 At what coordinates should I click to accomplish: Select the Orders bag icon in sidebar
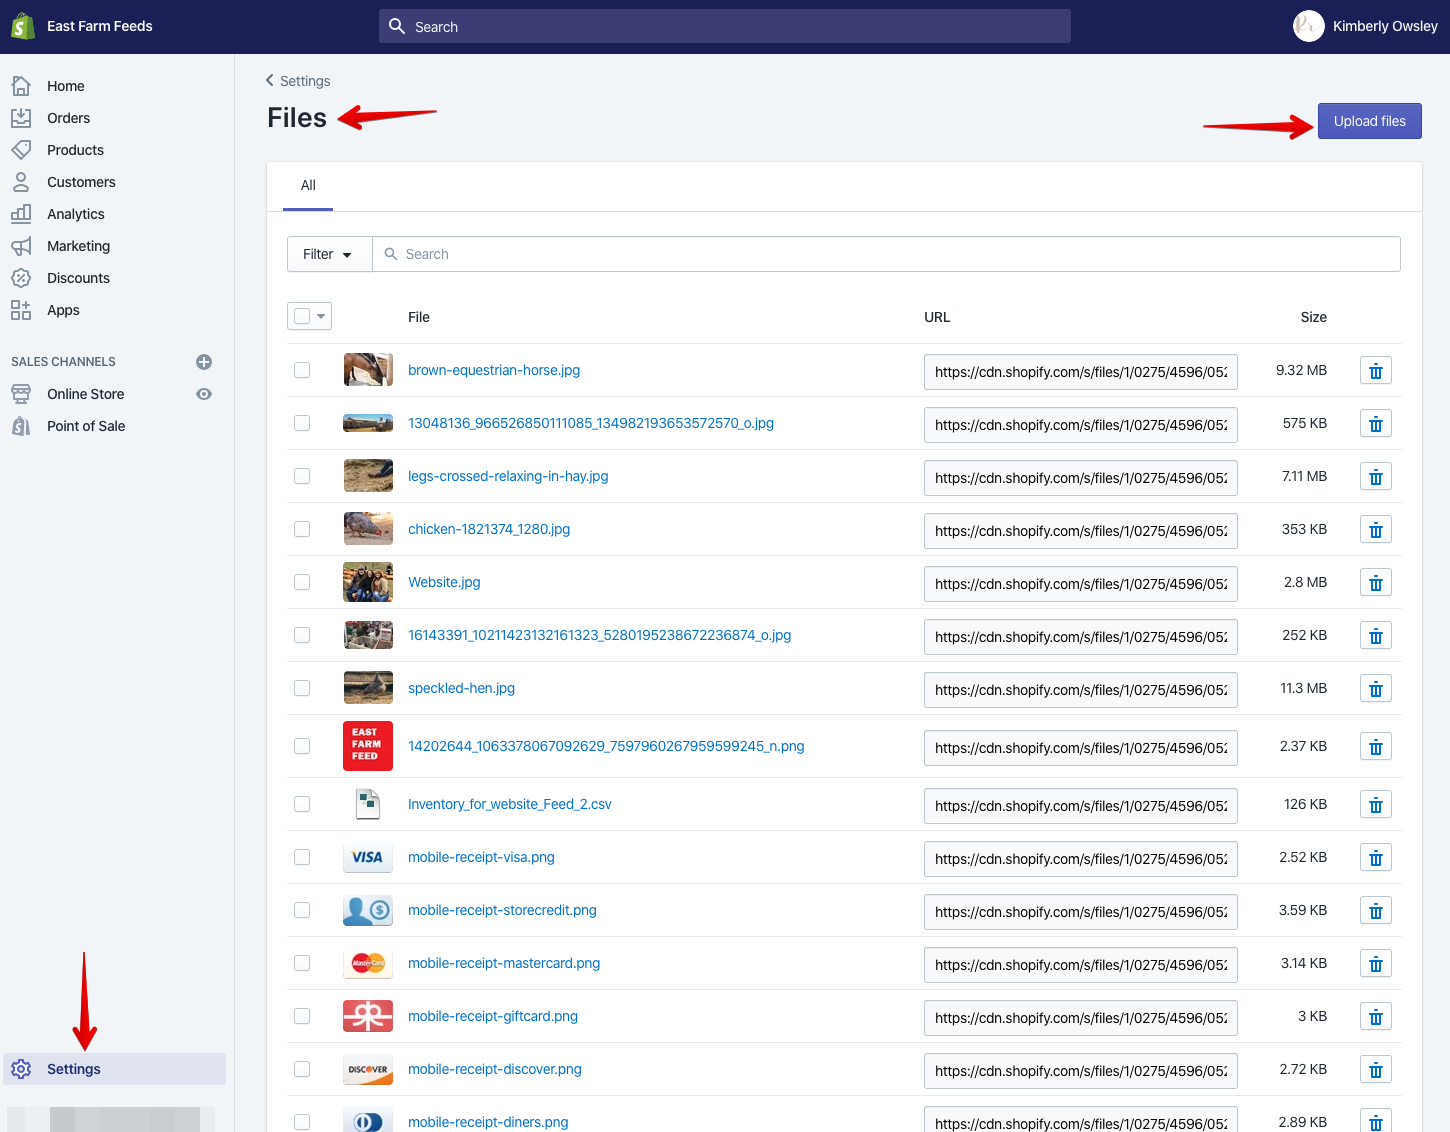21,117
